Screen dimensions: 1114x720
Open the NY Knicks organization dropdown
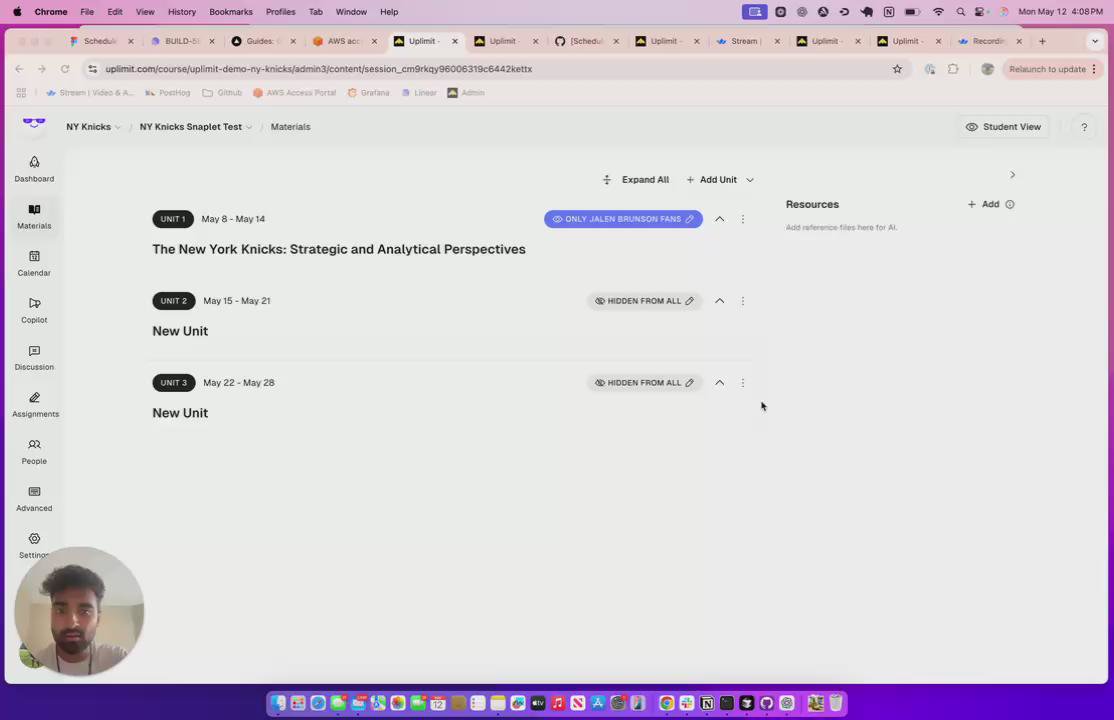pos(93,127)
